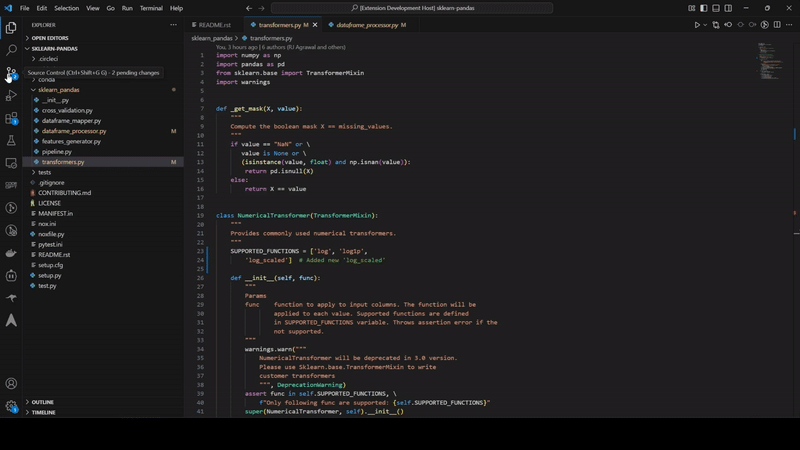This screenshot has width=800, height=450.
Task: Open the large letter A icon in the activity bar
Action: pyautogui.click(x=11, y=320)
